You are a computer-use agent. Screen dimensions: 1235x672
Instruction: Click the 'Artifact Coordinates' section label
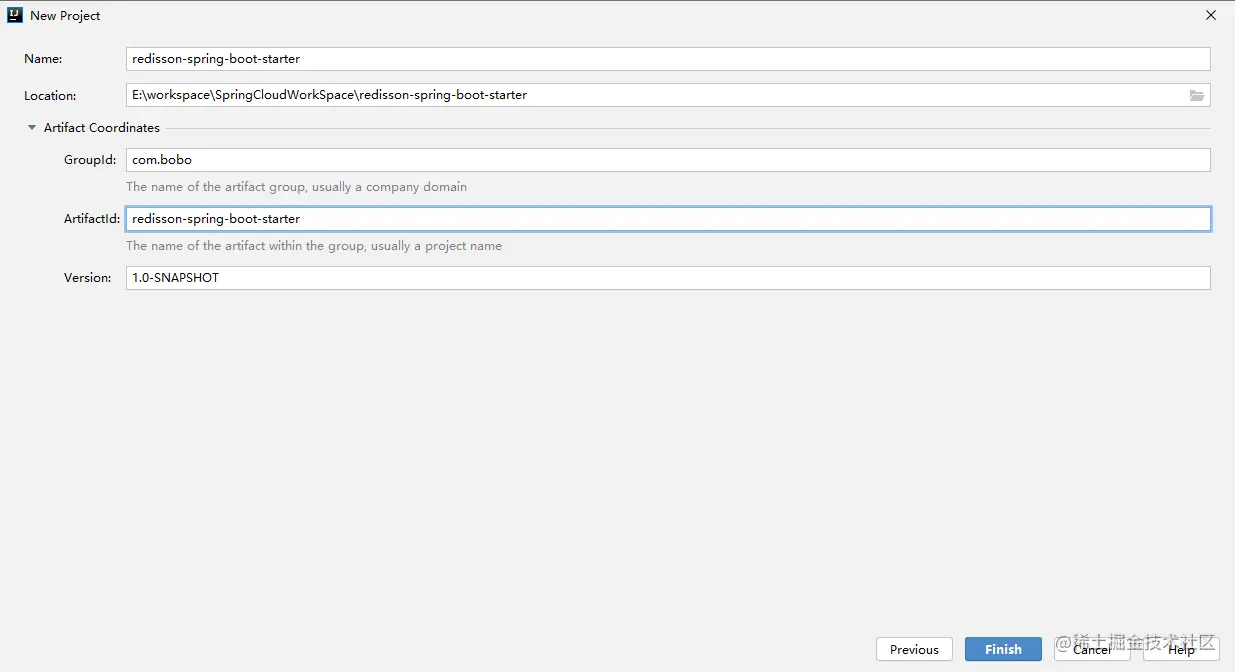pyautogui.click(x=102, y=128)
